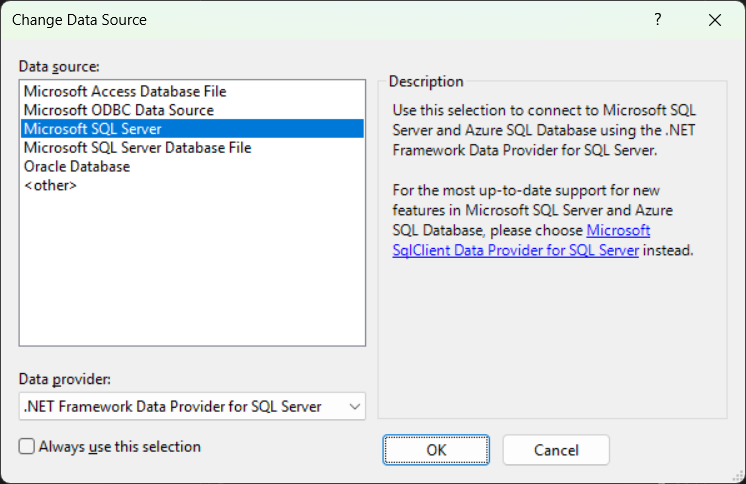746x484 pixels.
Task: Close the Change Data Source dialog
Action: (715, 20)
